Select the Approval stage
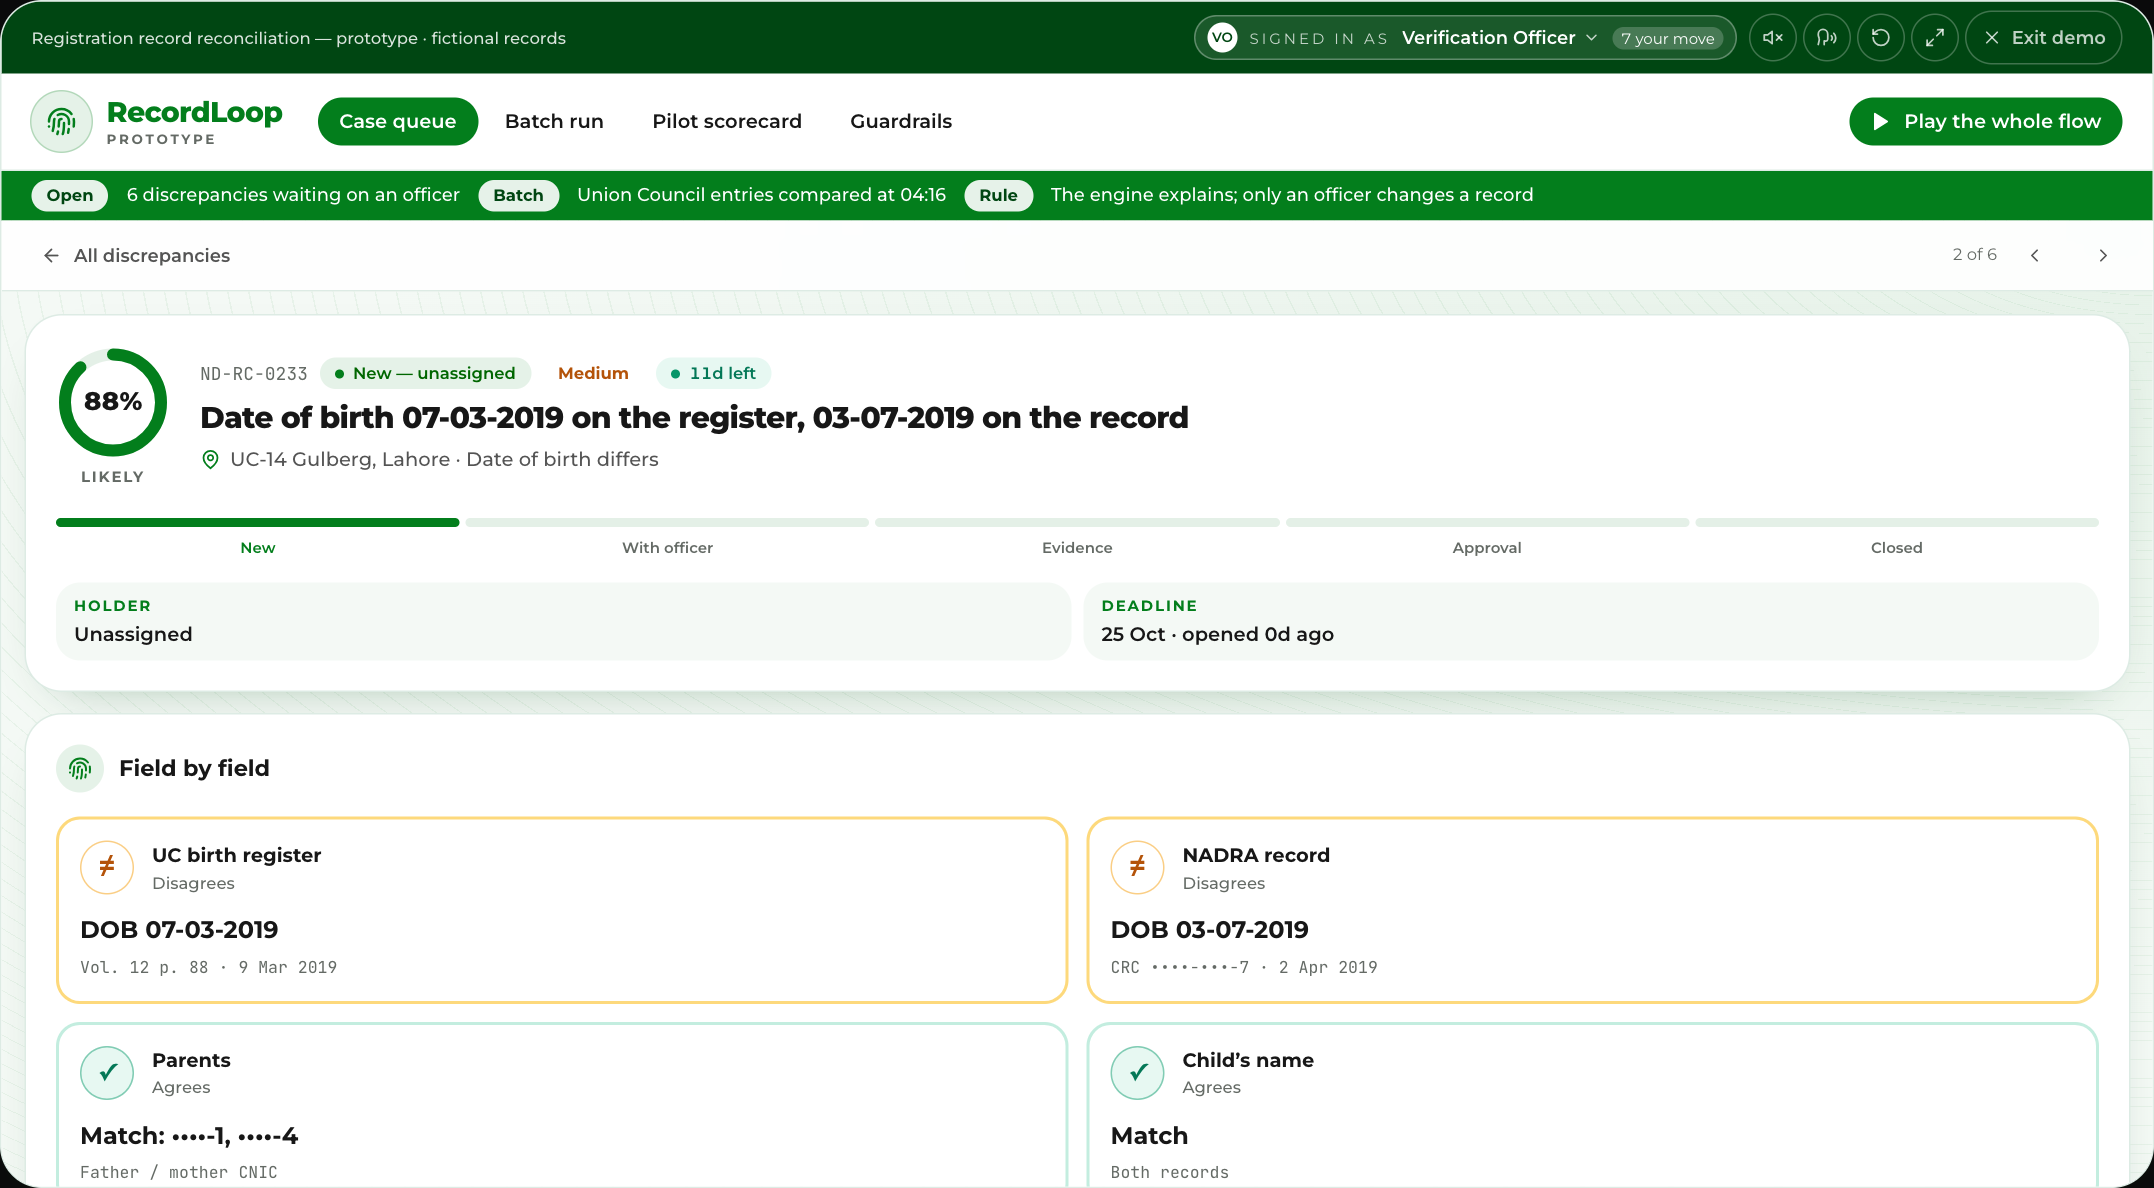 (x=1487, y=537)
